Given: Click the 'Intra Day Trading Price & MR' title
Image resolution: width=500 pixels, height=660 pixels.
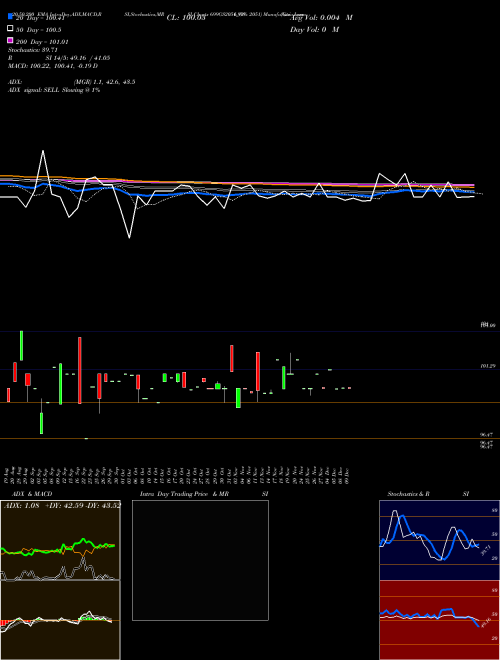Looking at the screenshot, I should 184,494.
